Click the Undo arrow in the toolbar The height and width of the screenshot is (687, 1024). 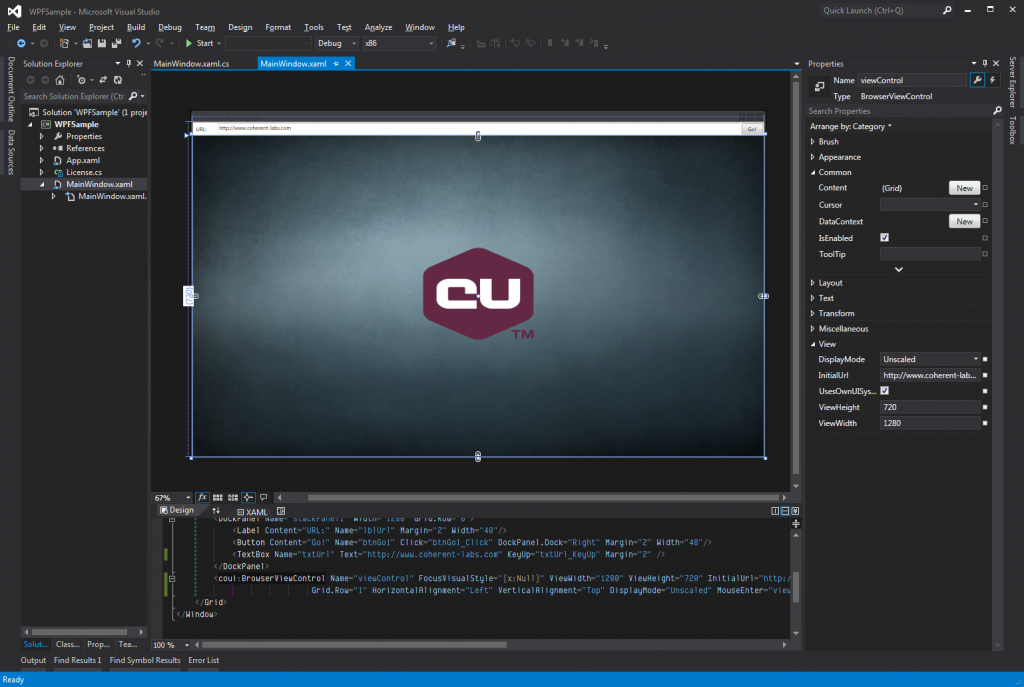coord(136,44)
